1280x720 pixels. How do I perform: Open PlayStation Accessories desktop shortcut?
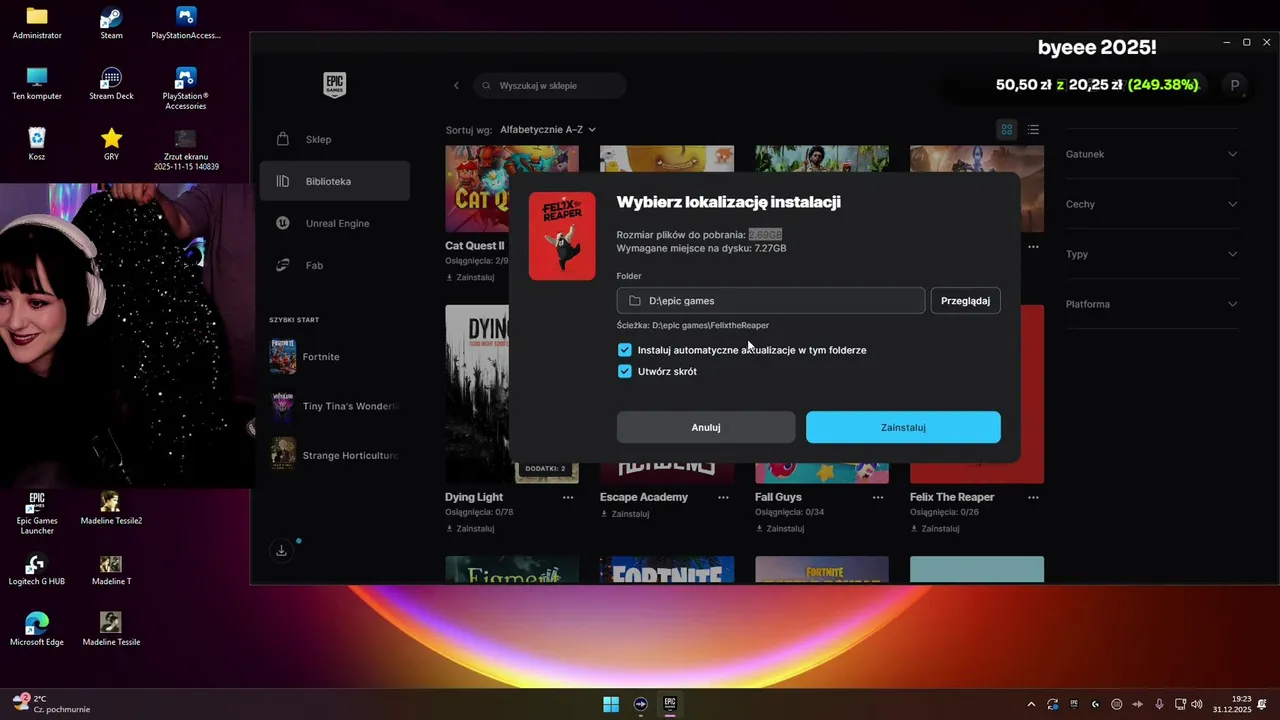pyautogui.click(x=186, y=88)
